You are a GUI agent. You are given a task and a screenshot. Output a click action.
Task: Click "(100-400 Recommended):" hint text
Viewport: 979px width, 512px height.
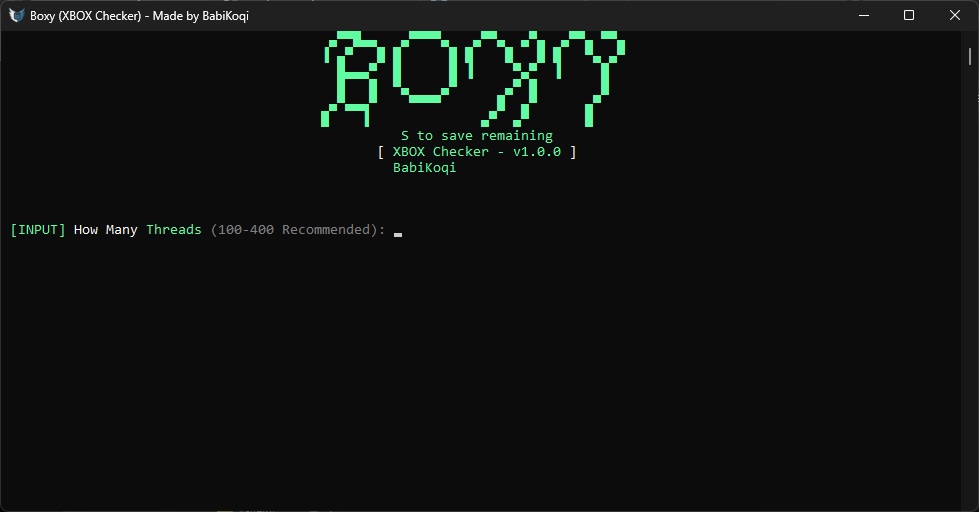click(298, 230)
